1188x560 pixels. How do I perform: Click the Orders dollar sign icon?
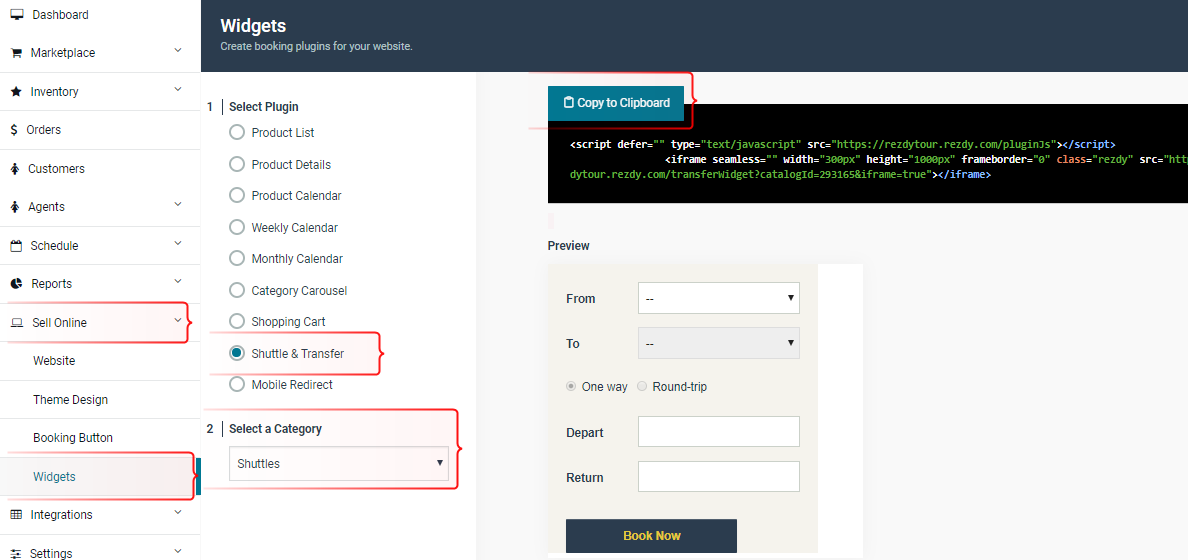tap(14, 130)
